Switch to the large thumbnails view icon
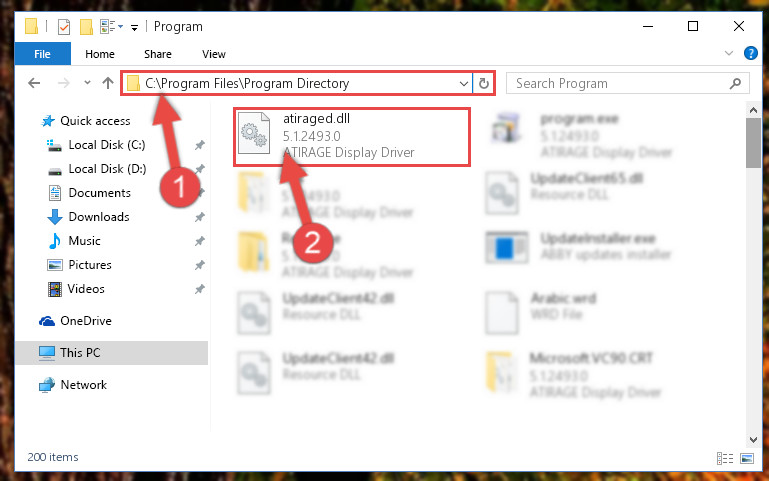The image size is (769, 481). (x=747, y=458)
